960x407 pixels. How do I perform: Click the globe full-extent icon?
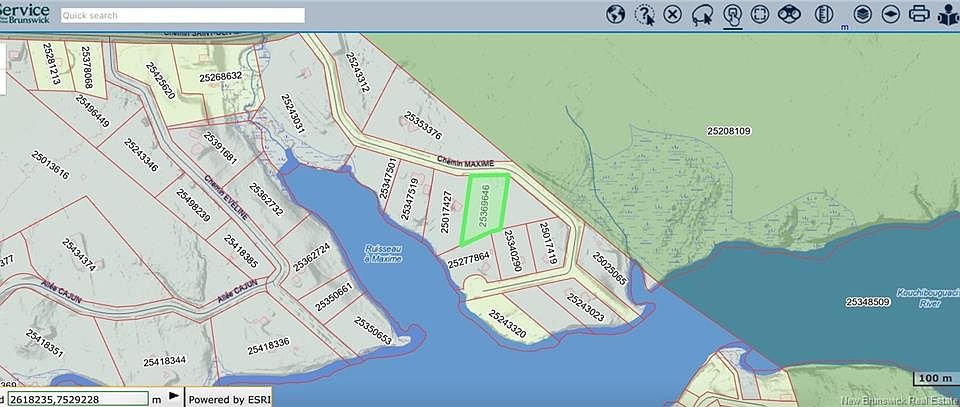(616, 14)
